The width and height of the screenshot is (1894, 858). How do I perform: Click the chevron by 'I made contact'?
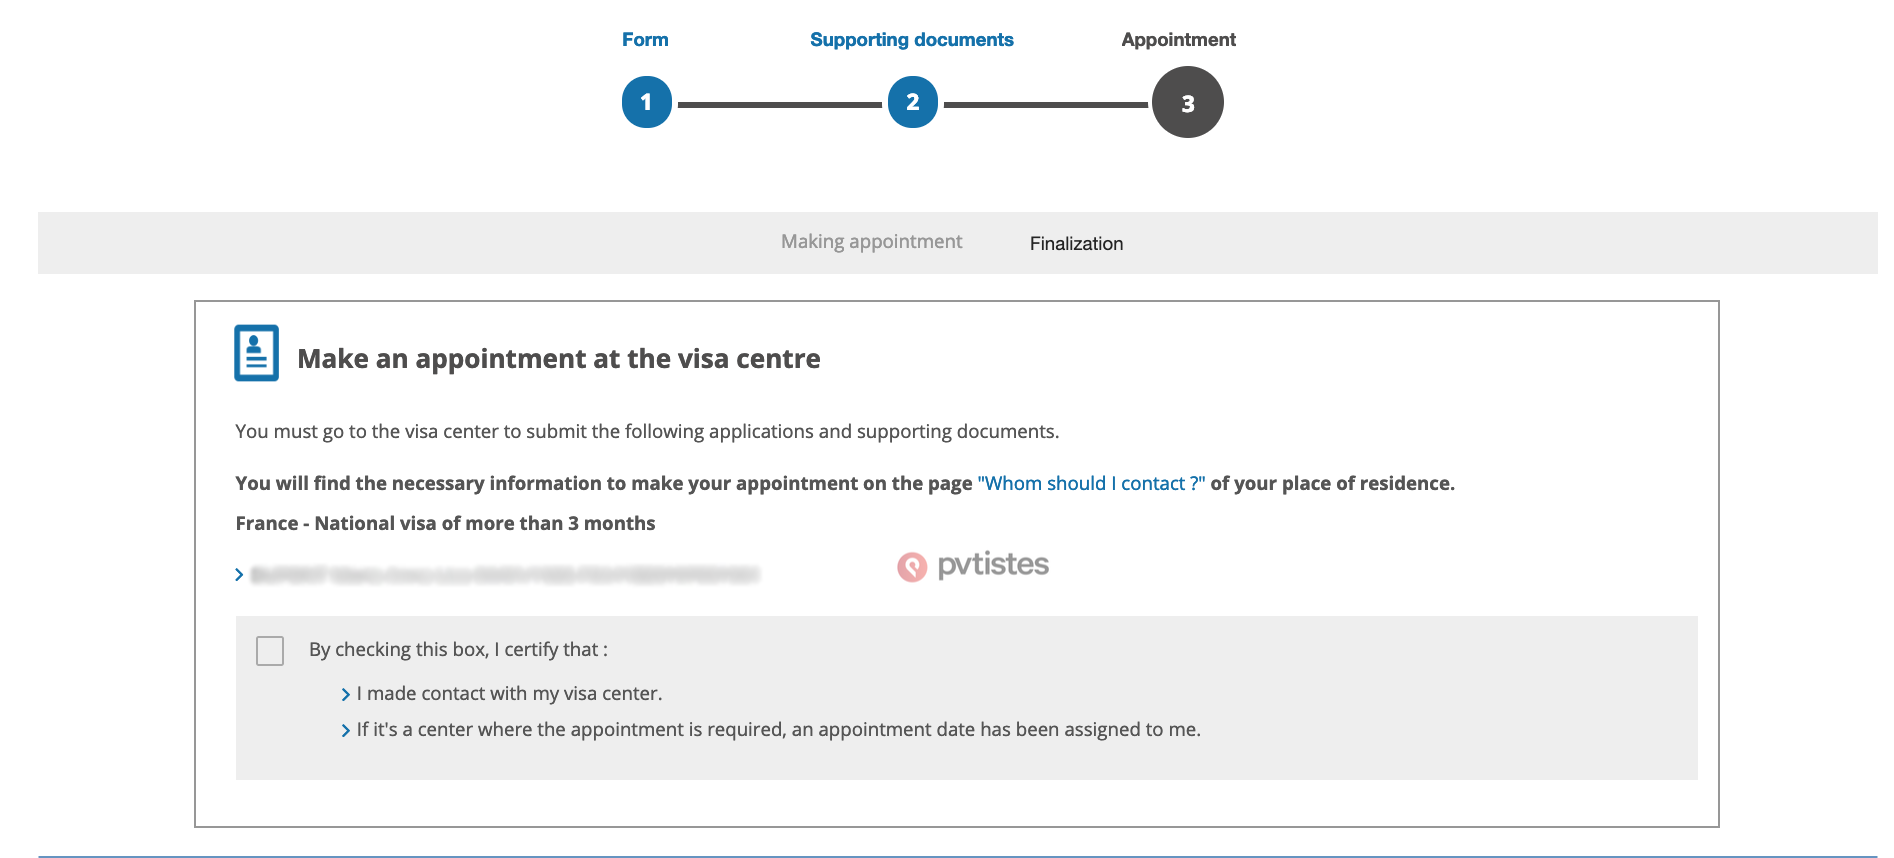346,694
